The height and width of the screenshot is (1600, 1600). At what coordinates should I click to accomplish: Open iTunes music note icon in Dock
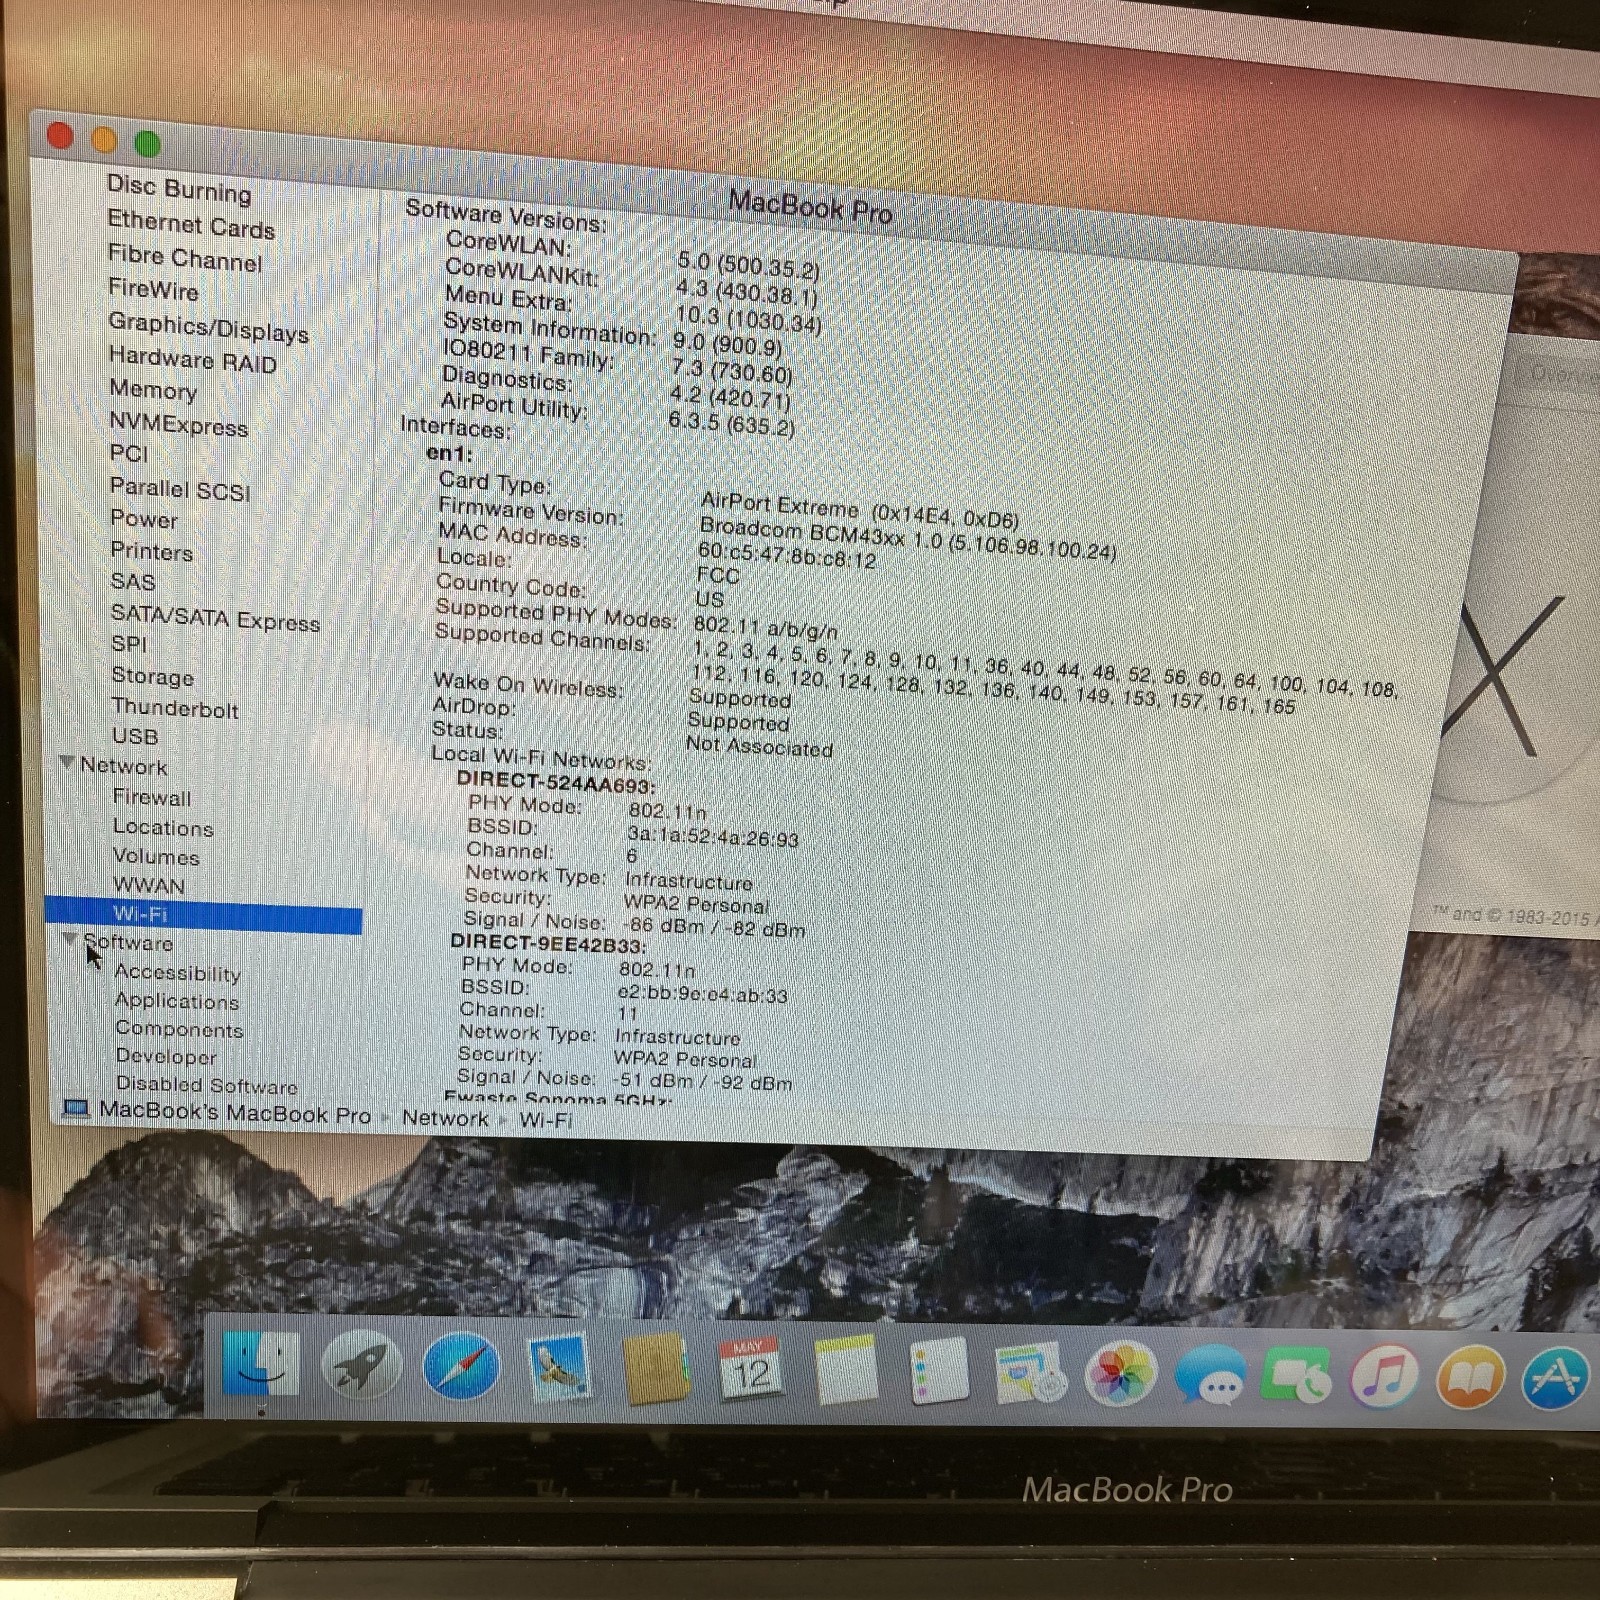[x=1384, y=1376]
